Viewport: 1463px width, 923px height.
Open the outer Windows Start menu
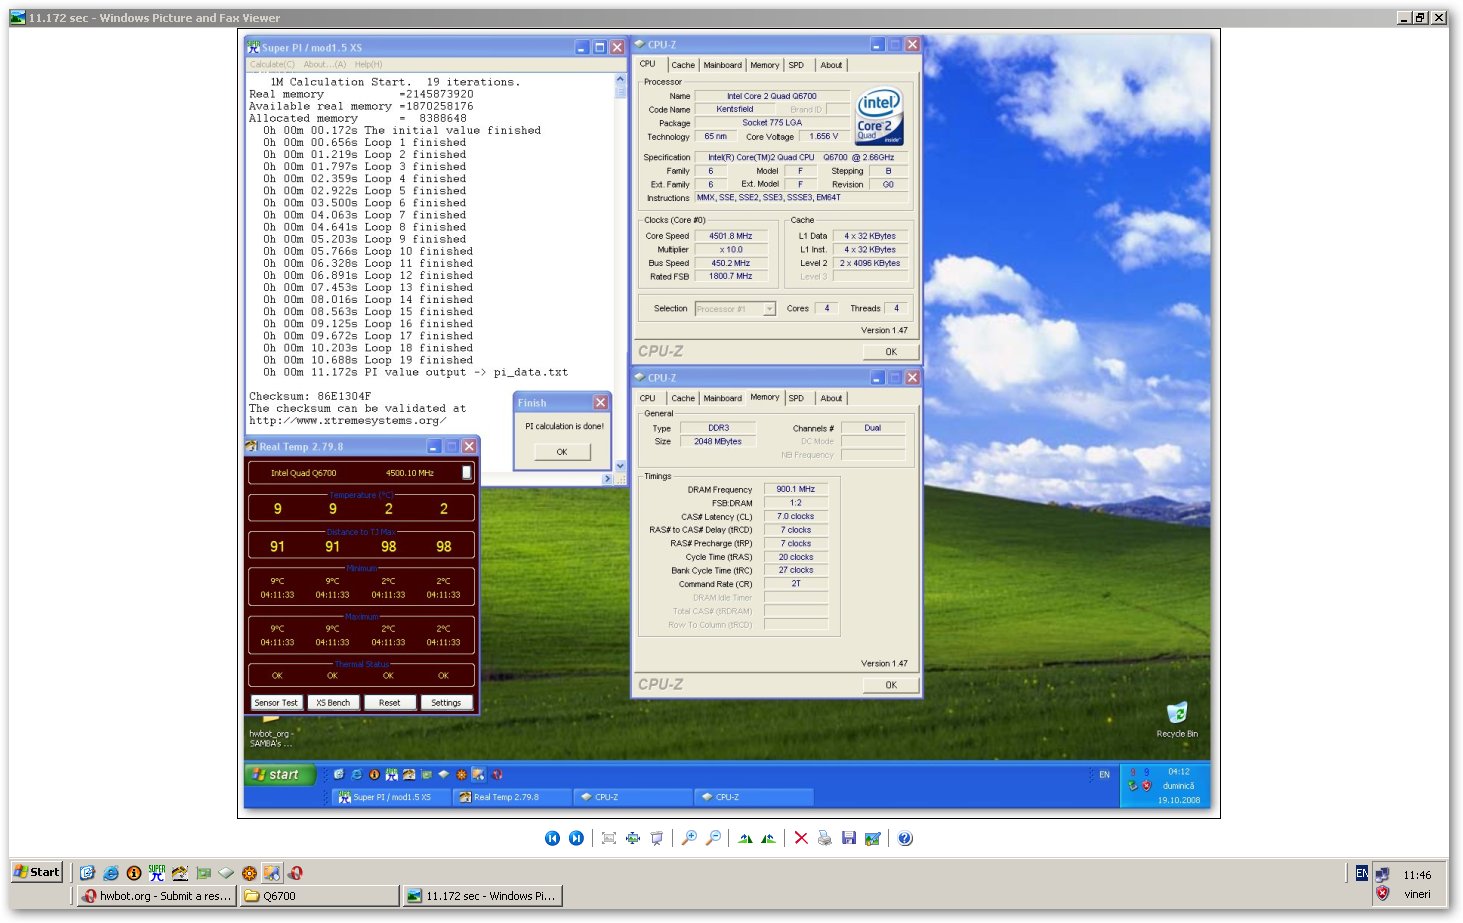tap(37, 872)
